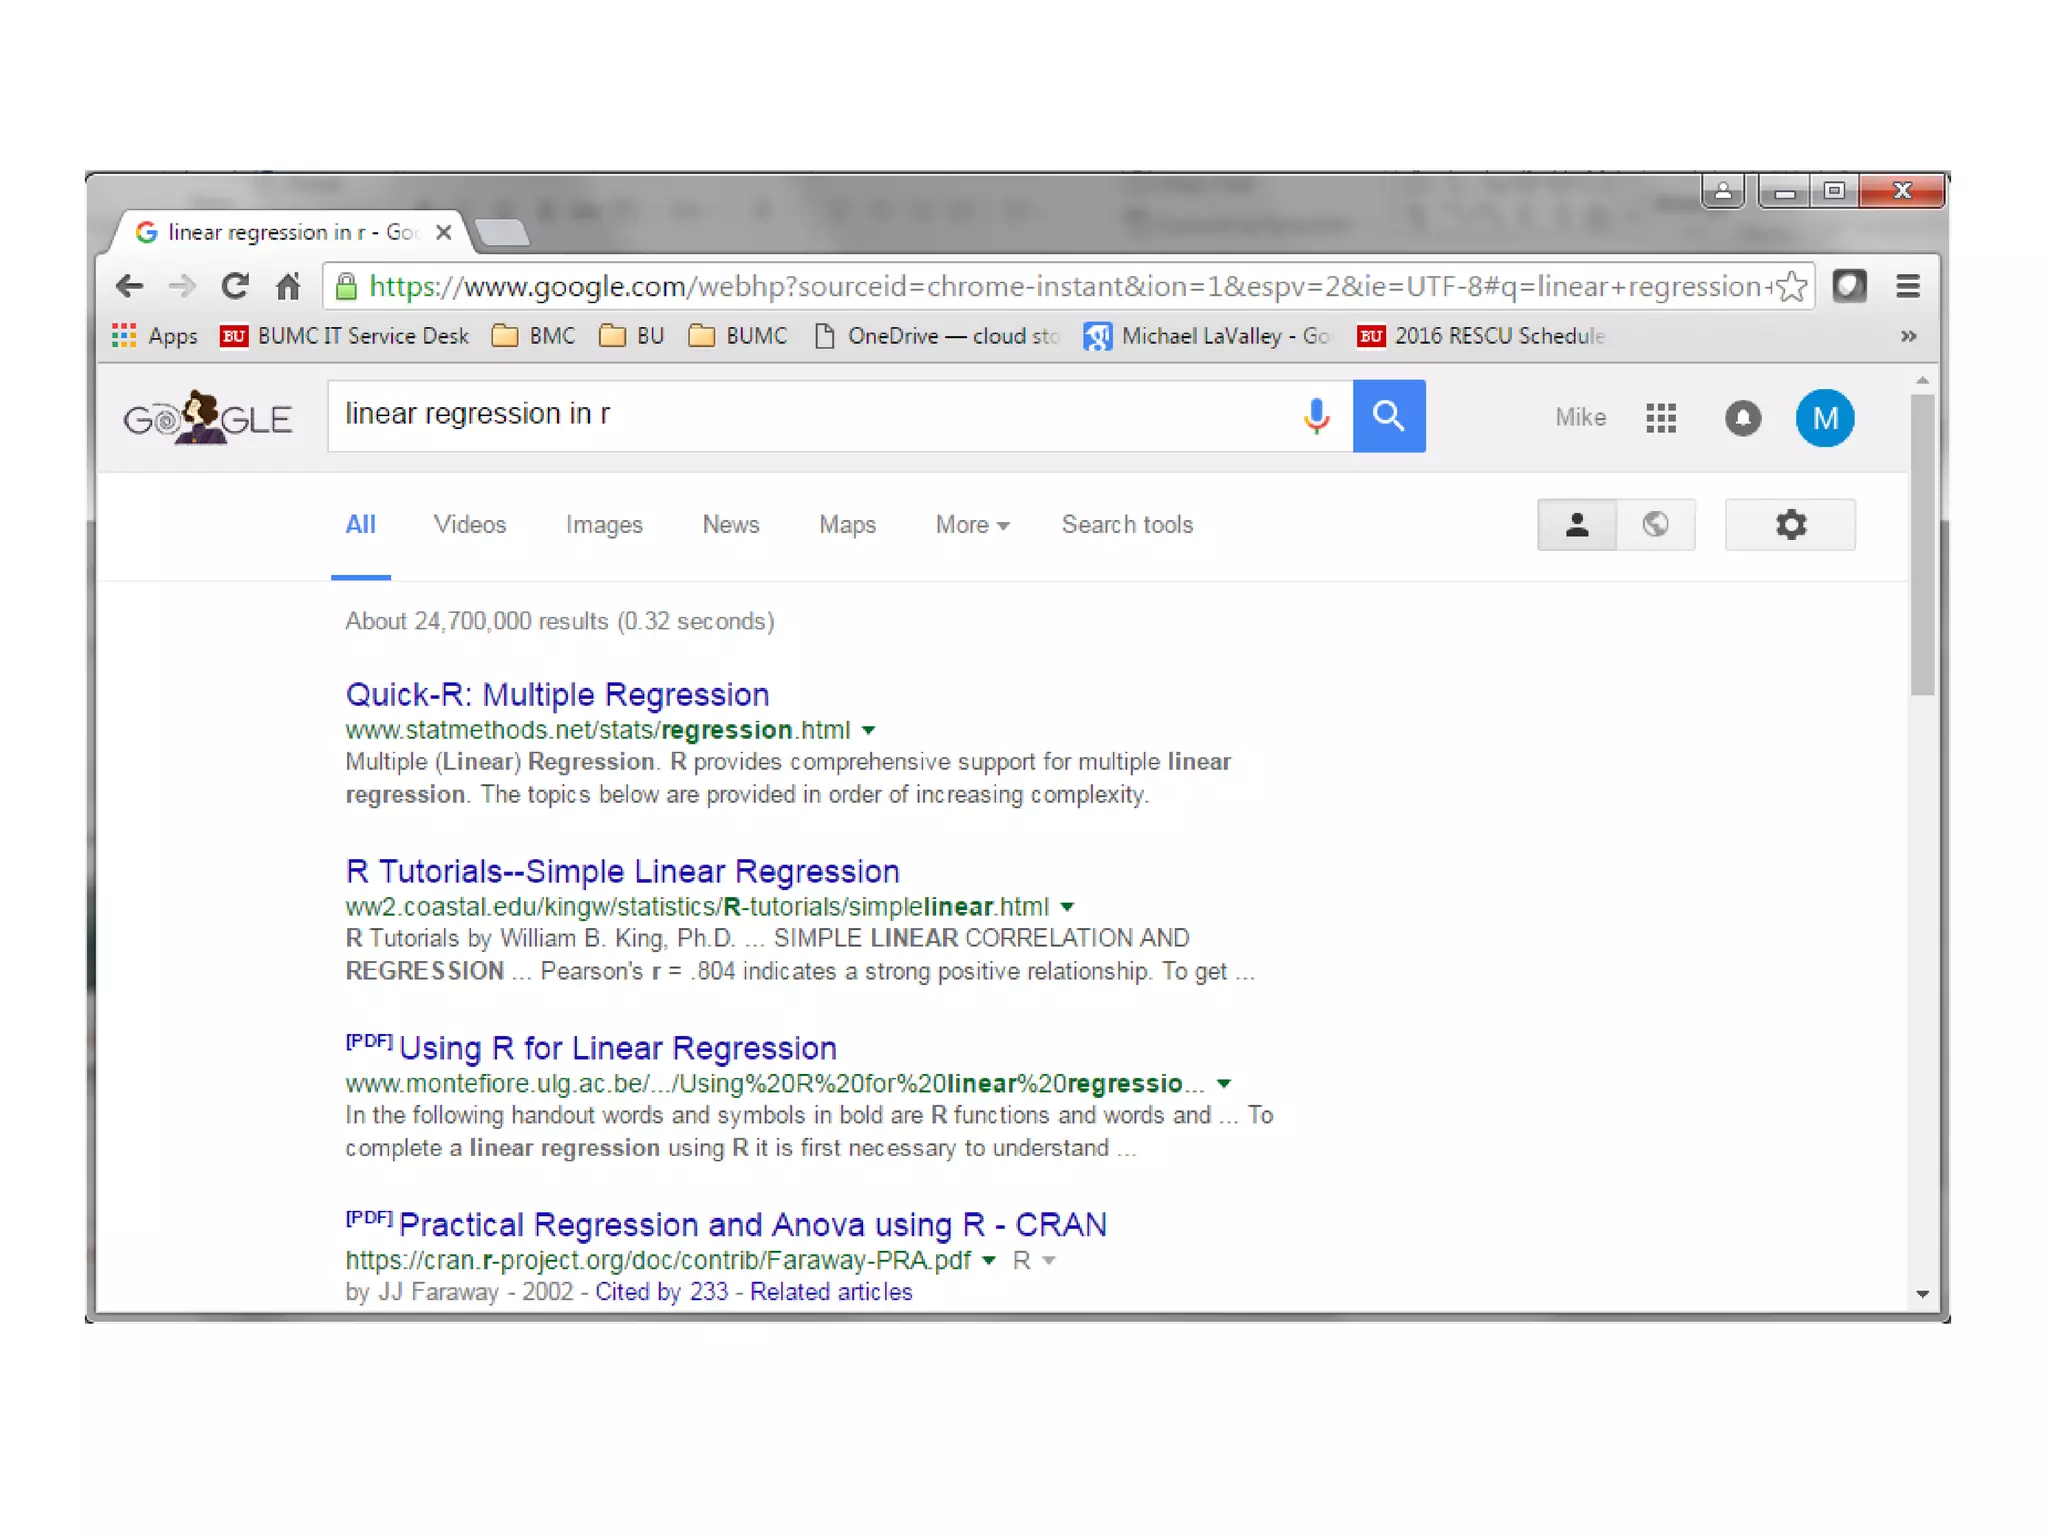
Task: Click the Chrome reload page icon
Action: click(x=235, y=287)
